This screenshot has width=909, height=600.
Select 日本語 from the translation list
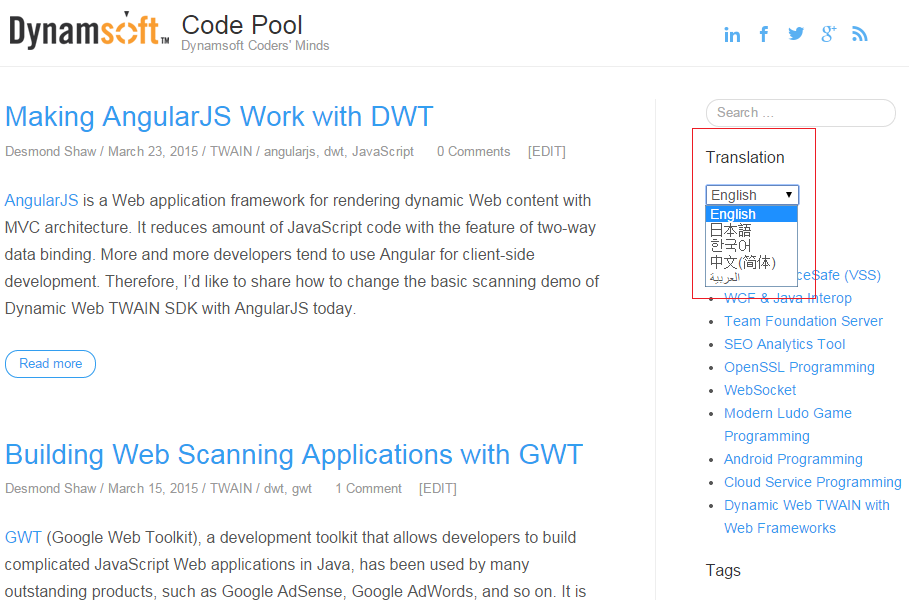pos(730,230)
